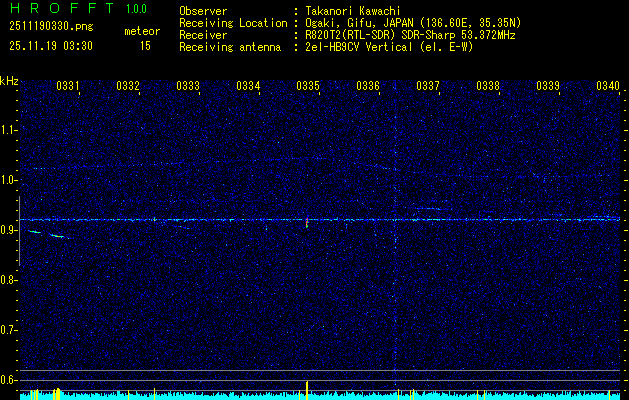The height and width of the screenshot is (400, 629).
Task: Click the gray vertical range bar on left
Action: (x=19, y=231)
